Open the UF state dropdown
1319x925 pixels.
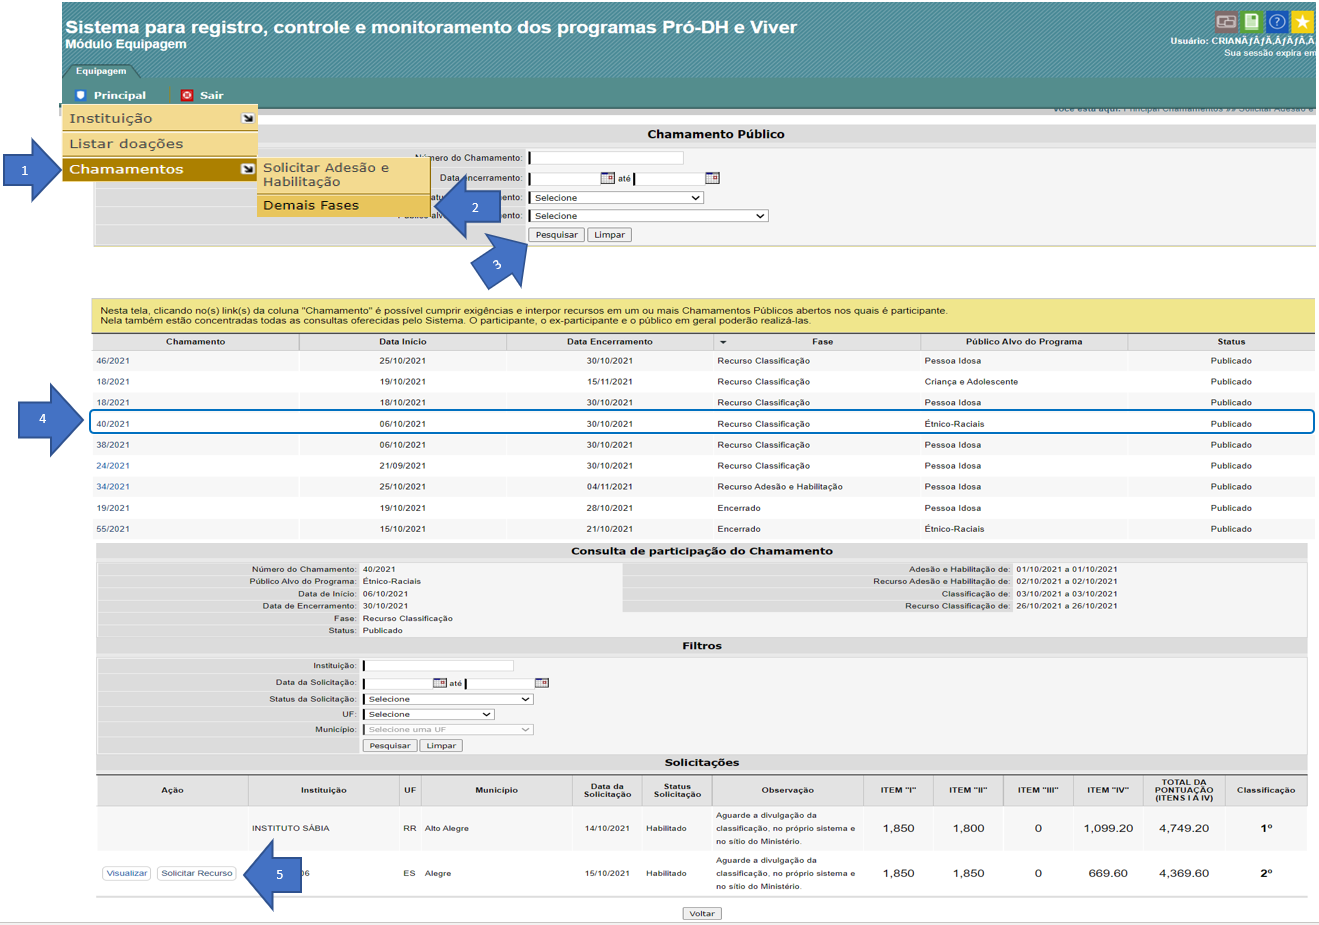pos(429,714)
